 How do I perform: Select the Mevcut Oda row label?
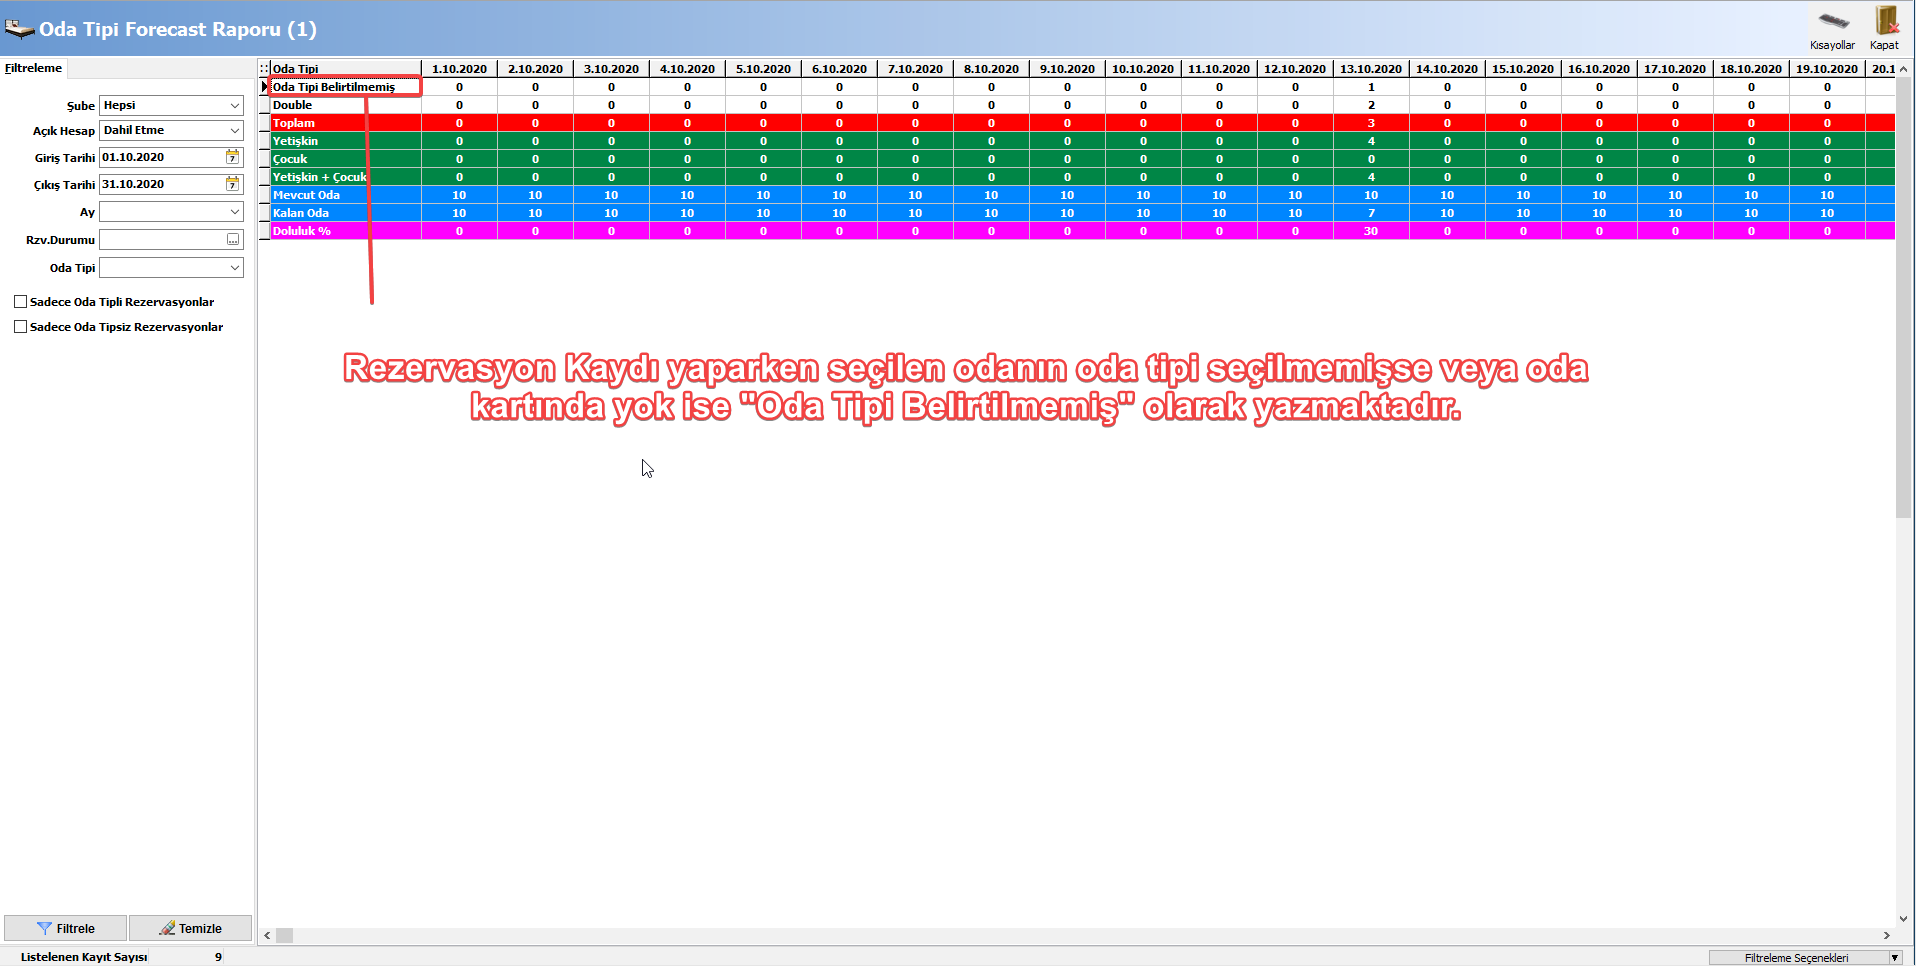click(x=346, y=195)
